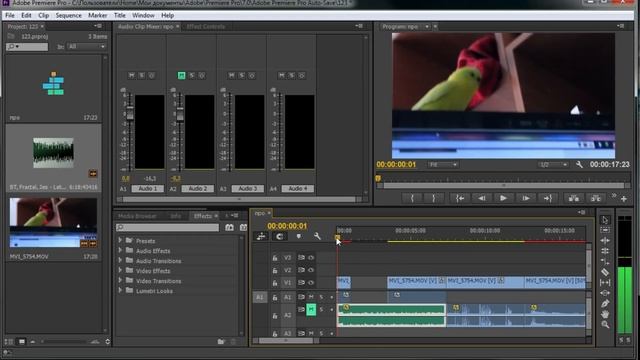The width and height of the screenshot is (640, 360).
Task: Click the Audio 1 volume fader
Action: pos(130,115)
